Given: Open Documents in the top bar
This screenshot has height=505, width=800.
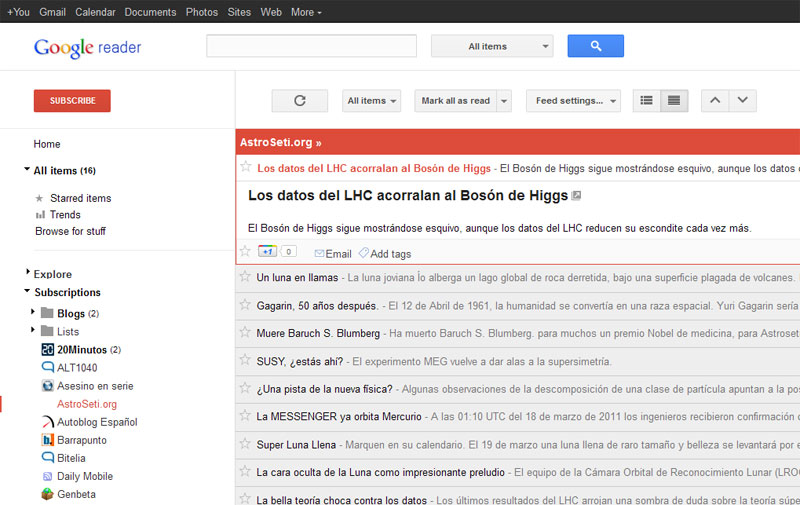Looking at the screenshot, I should pyautogui.click(x=151, y=12).
